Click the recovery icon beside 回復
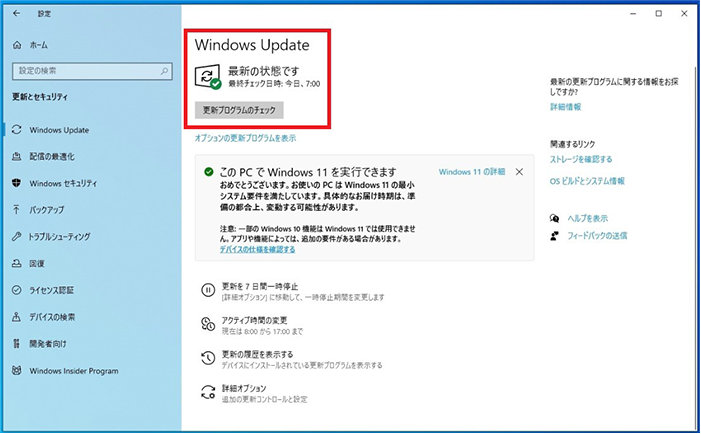The height and width of the screenshot is (434, 701). click(x=17, y=263)
